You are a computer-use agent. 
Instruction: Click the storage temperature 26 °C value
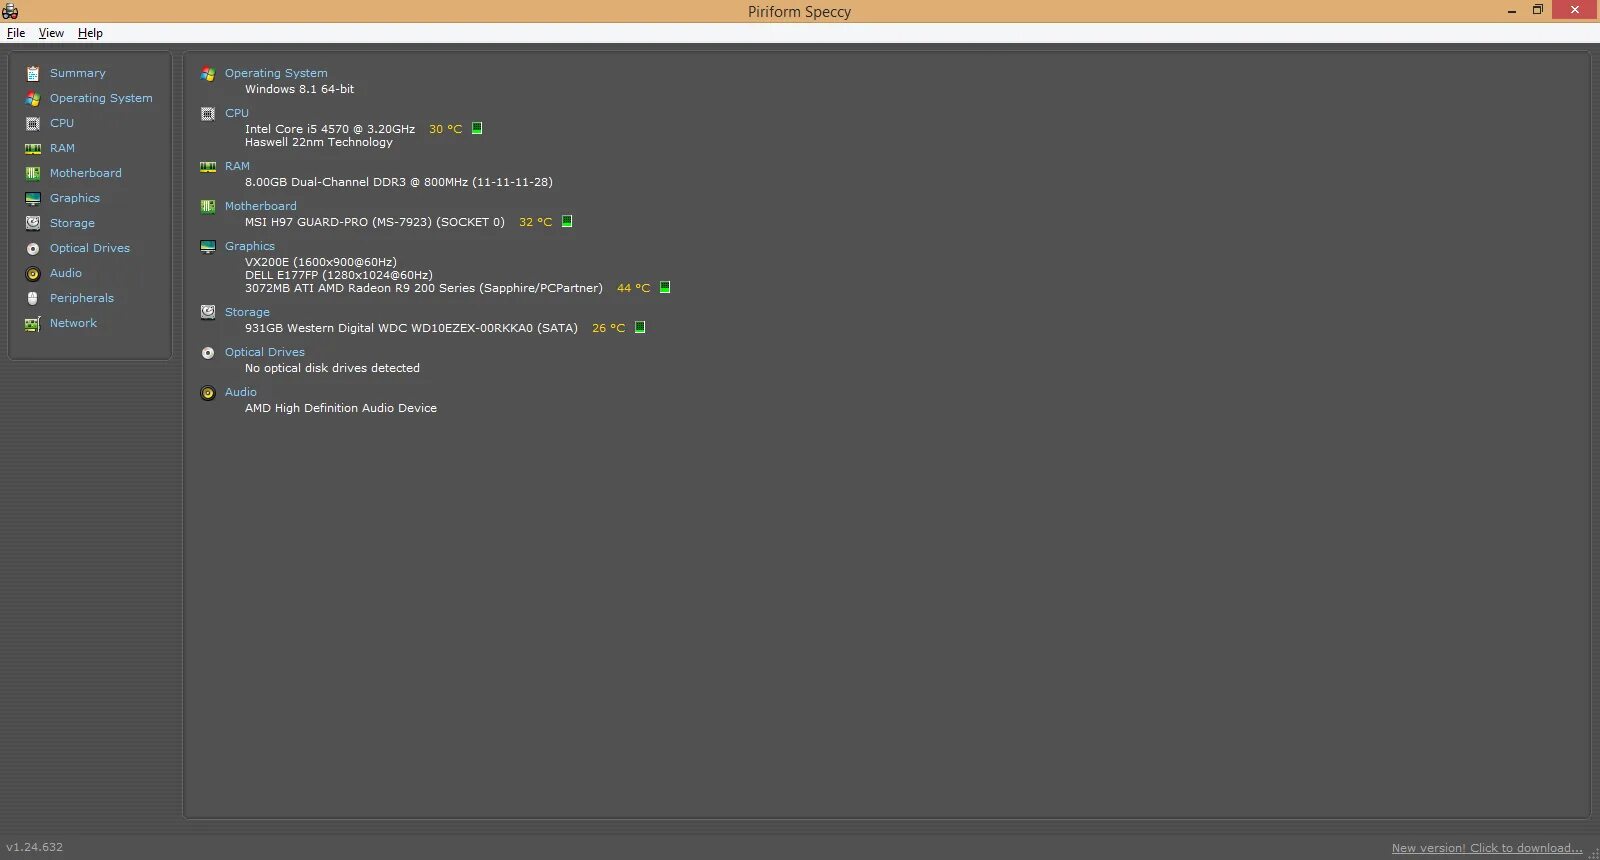click(x=609, y=328)
